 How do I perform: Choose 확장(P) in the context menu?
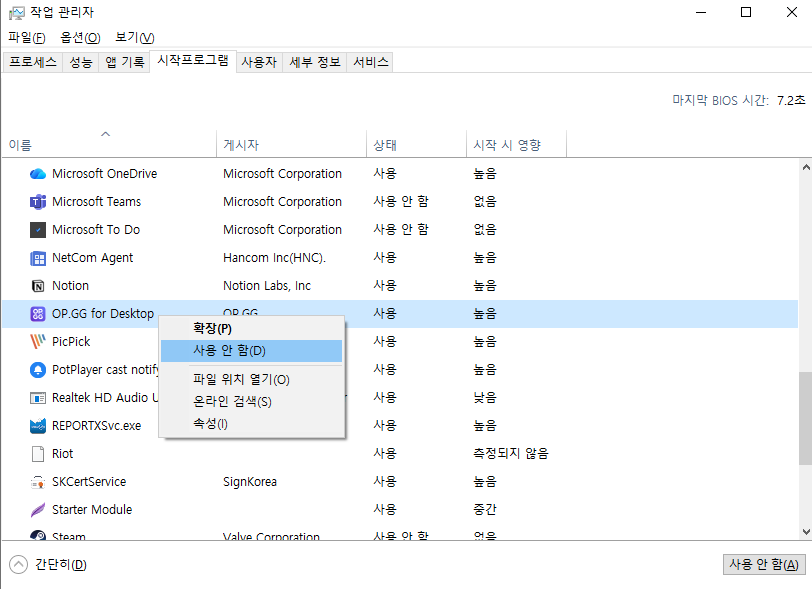click(252, 328)
